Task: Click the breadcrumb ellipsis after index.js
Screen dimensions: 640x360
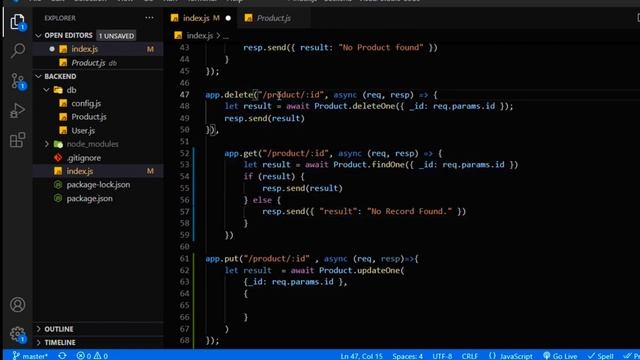Action: (226, 36)
